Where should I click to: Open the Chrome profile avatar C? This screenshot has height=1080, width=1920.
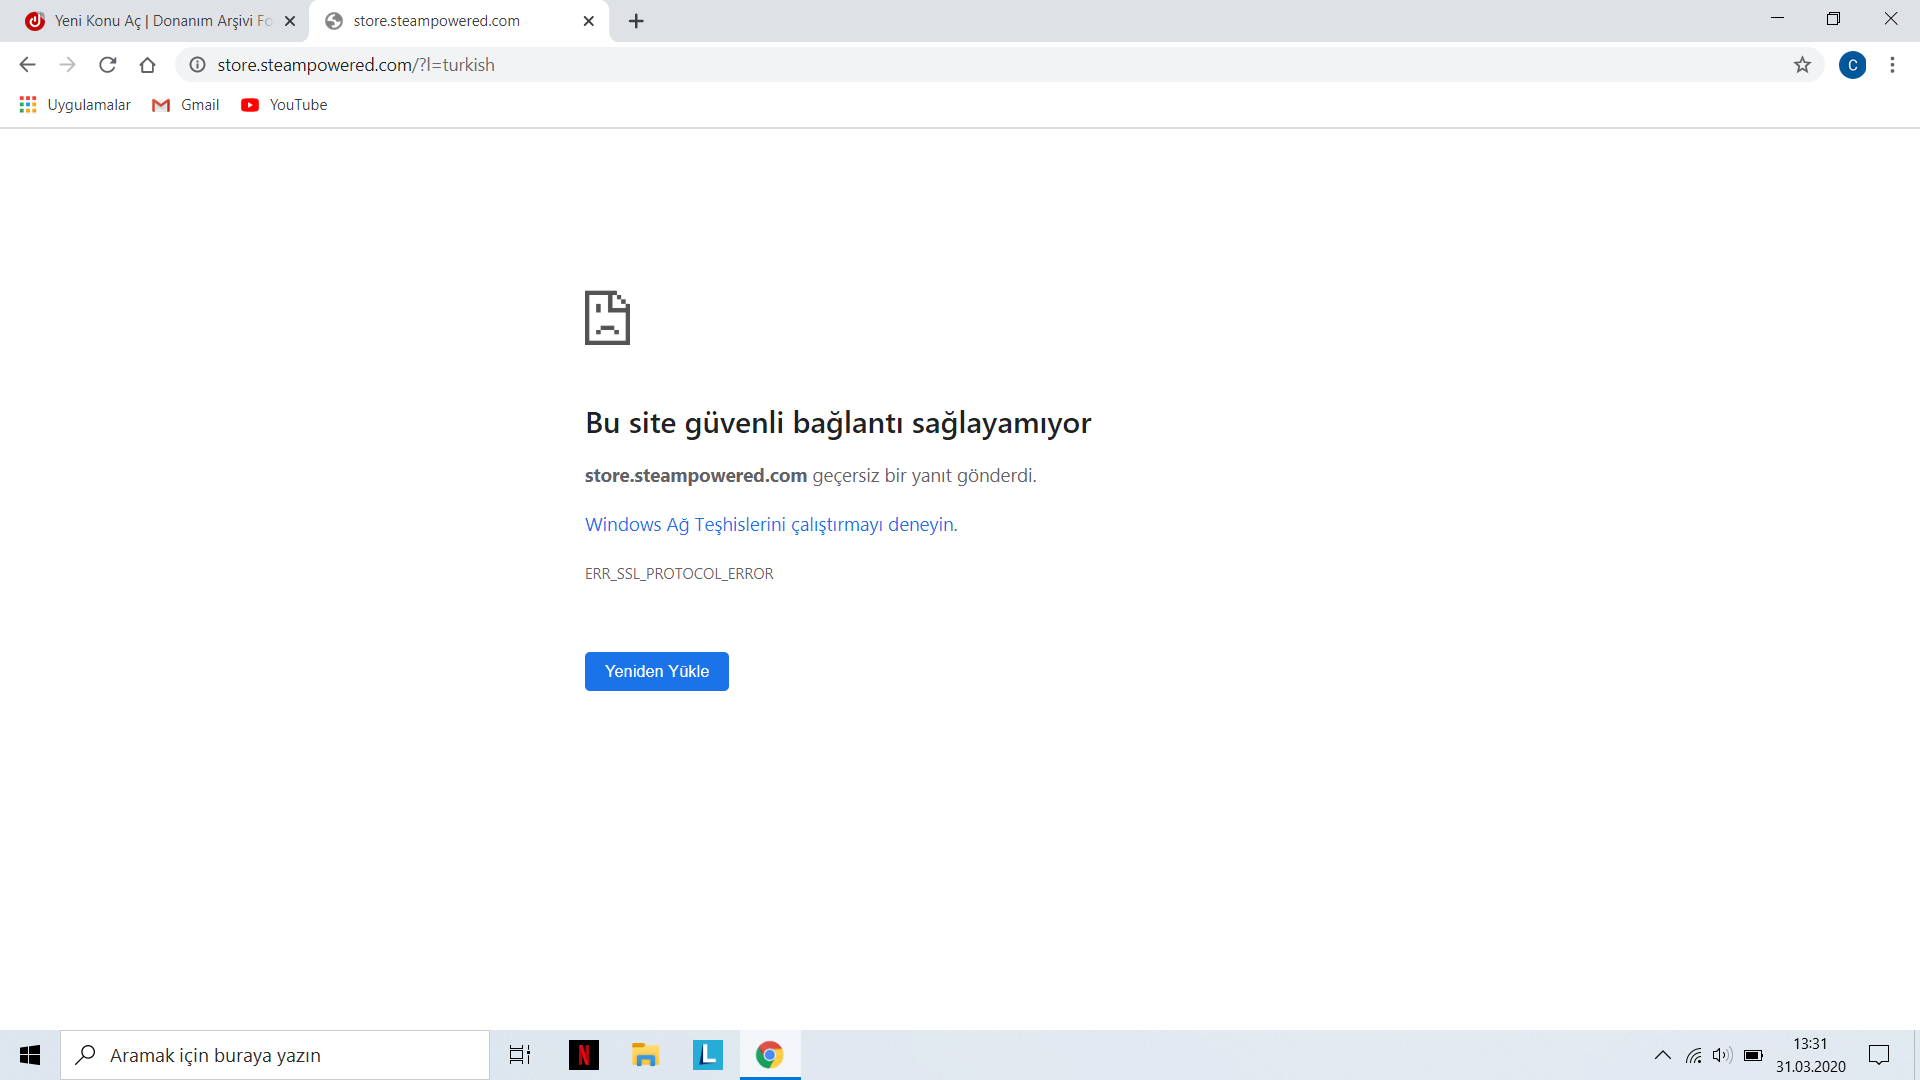click(1852, 65)
